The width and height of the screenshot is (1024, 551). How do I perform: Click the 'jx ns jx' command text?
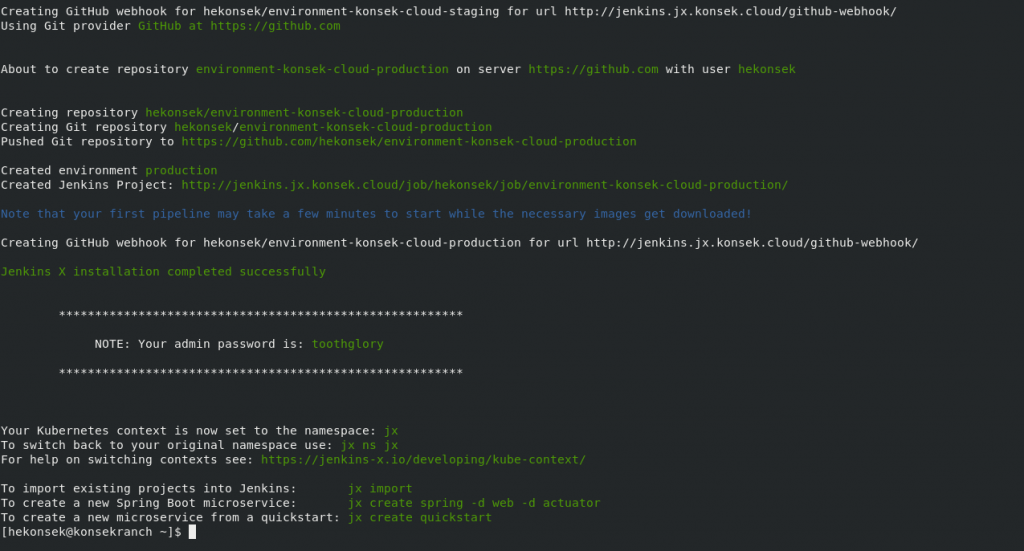(x=370, y=445)
